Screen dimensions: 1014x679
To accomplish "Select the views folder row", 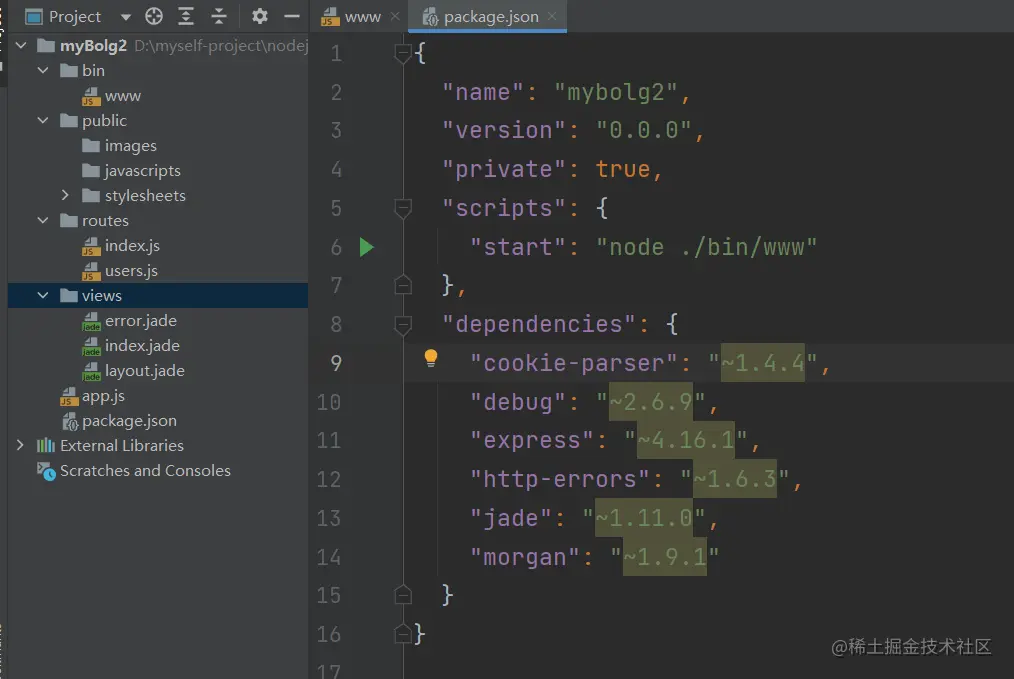I will click(x=158, y=296).
